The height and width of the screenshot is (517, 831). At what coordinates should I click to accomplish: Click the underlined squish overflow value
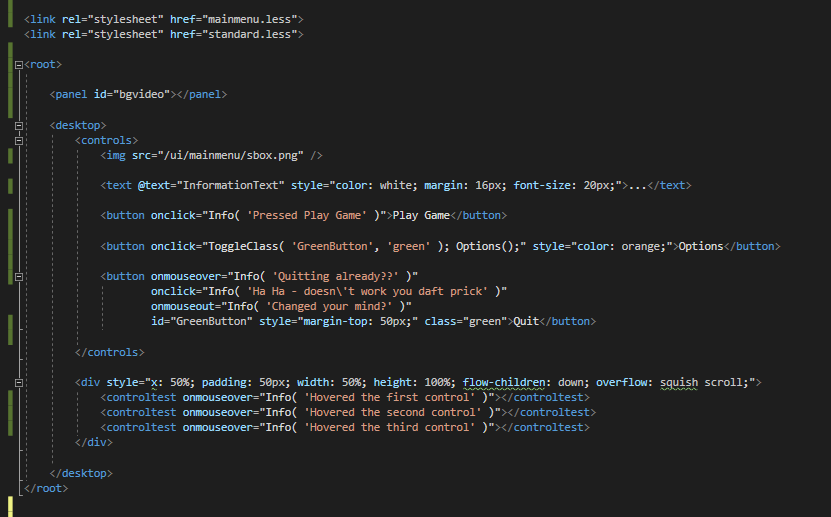(679, 383)
